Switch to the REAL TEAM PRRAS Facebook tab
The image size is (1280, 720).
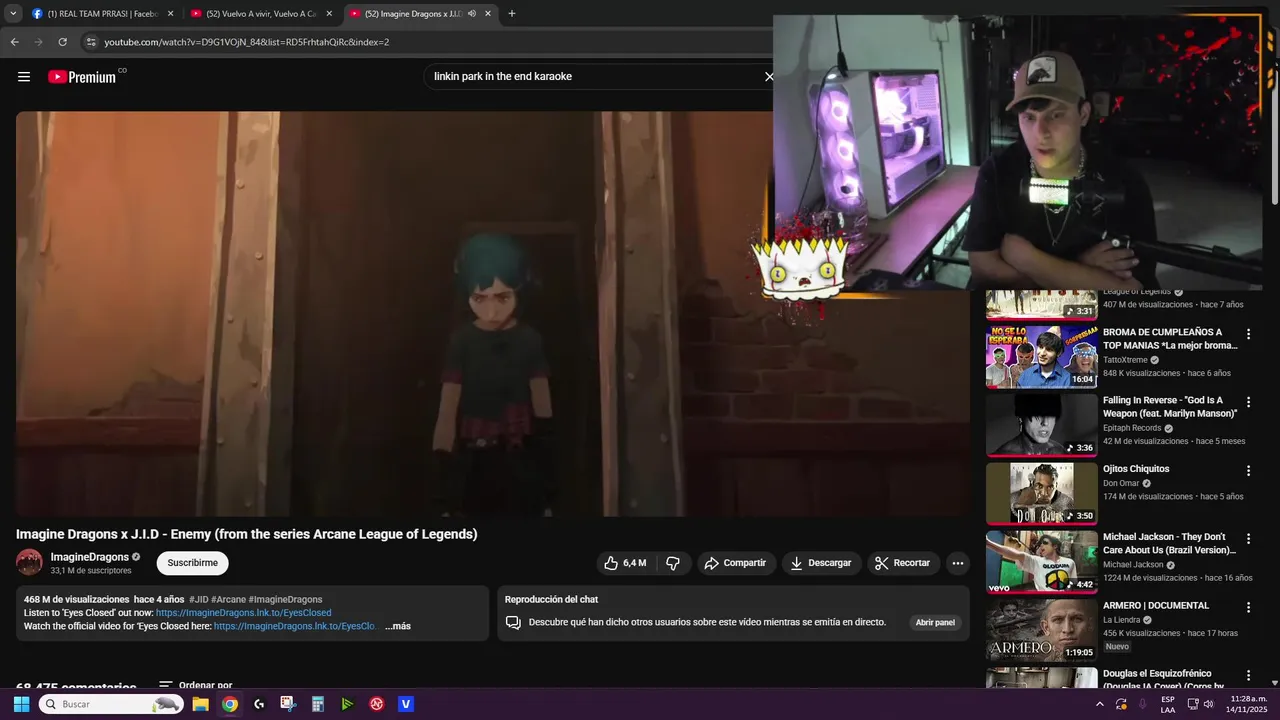(x=103, y=14)
